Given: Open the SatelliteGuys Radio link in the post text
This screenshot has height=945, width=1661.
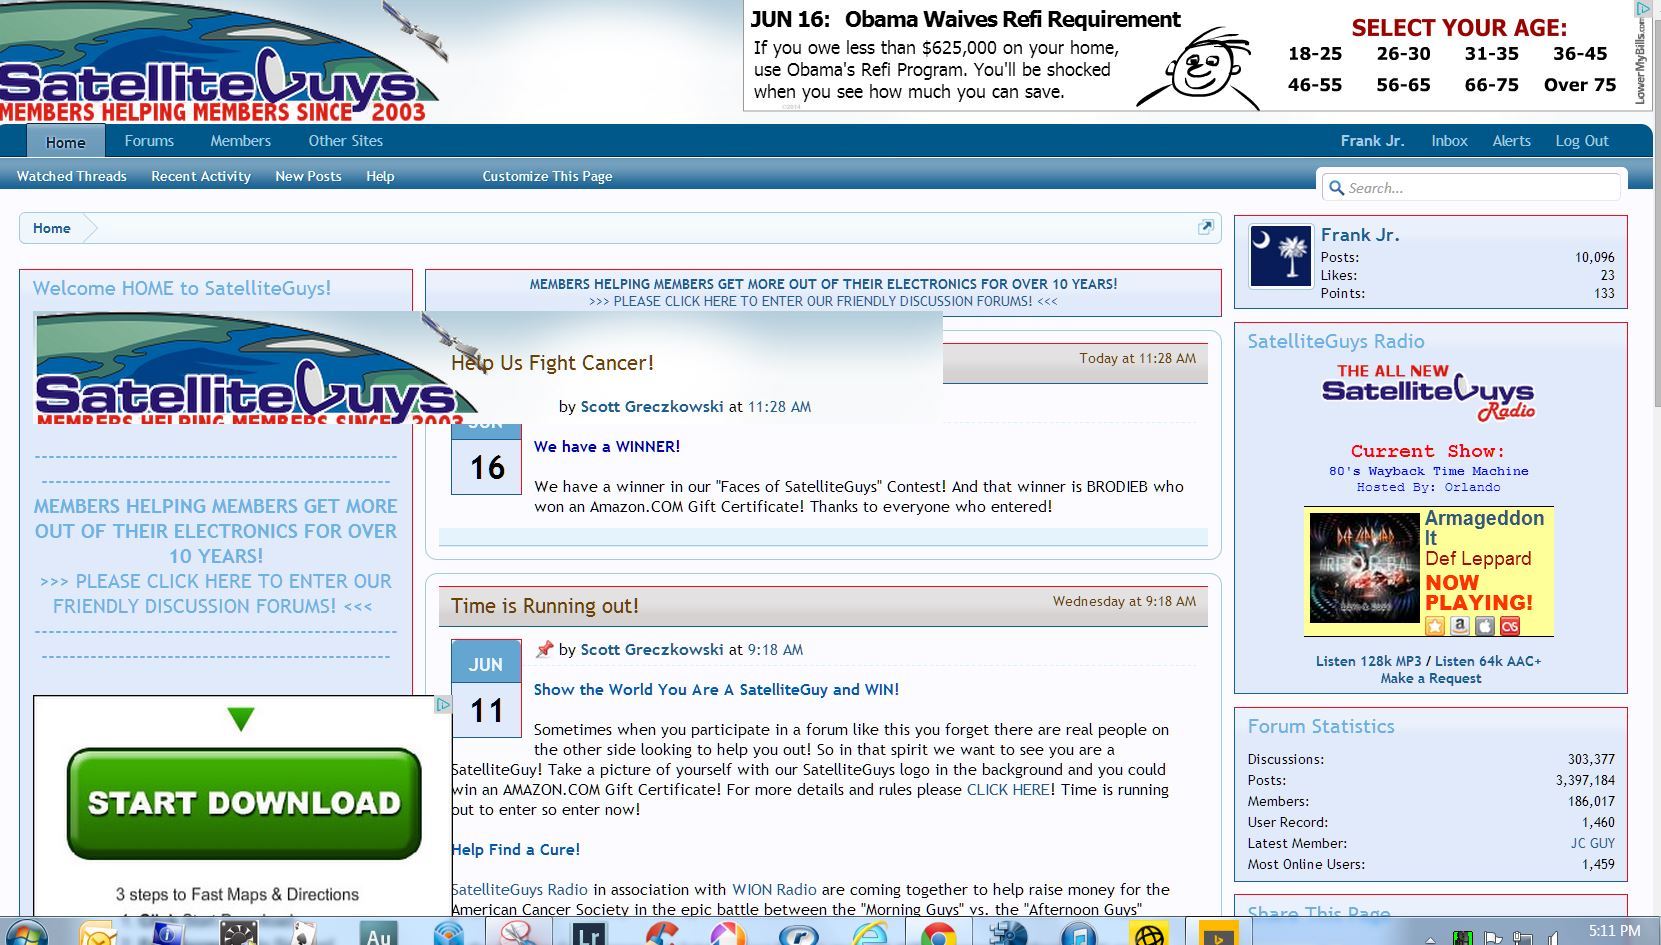Looking at the screenshot, I should pyautogui.click(x=519, y=890).
